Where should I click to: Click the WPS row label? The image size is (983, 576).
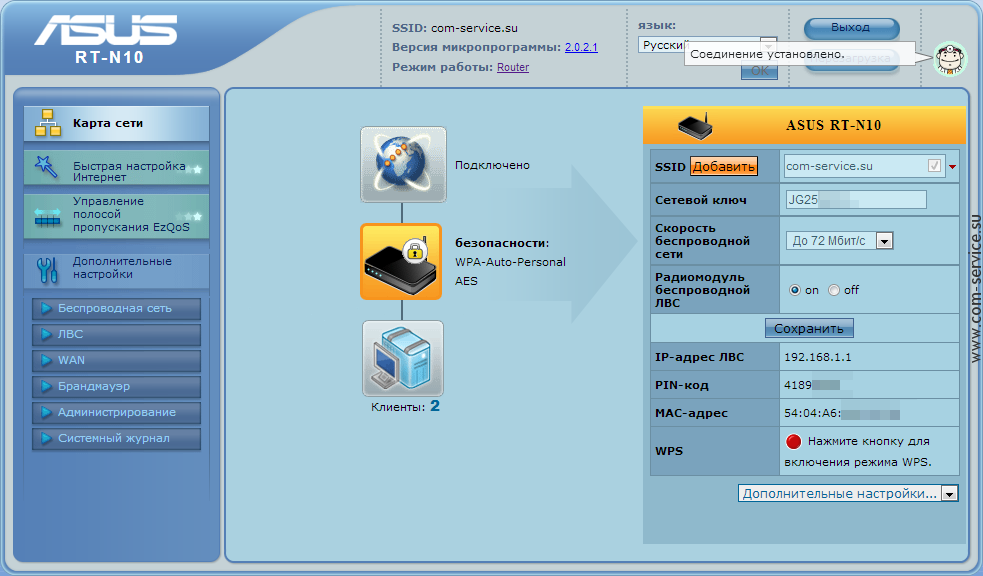669,451
